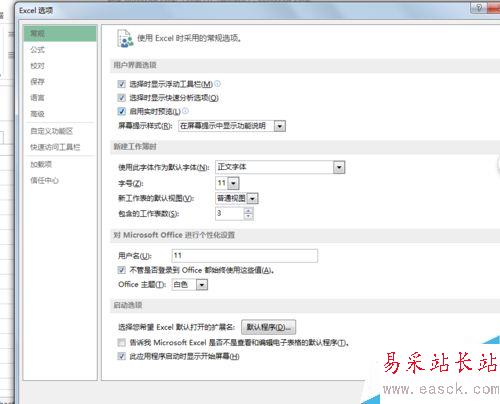Click the info icon beside 浮动工具栏 option
500x404 pixels.
click(x=217, y=83)
